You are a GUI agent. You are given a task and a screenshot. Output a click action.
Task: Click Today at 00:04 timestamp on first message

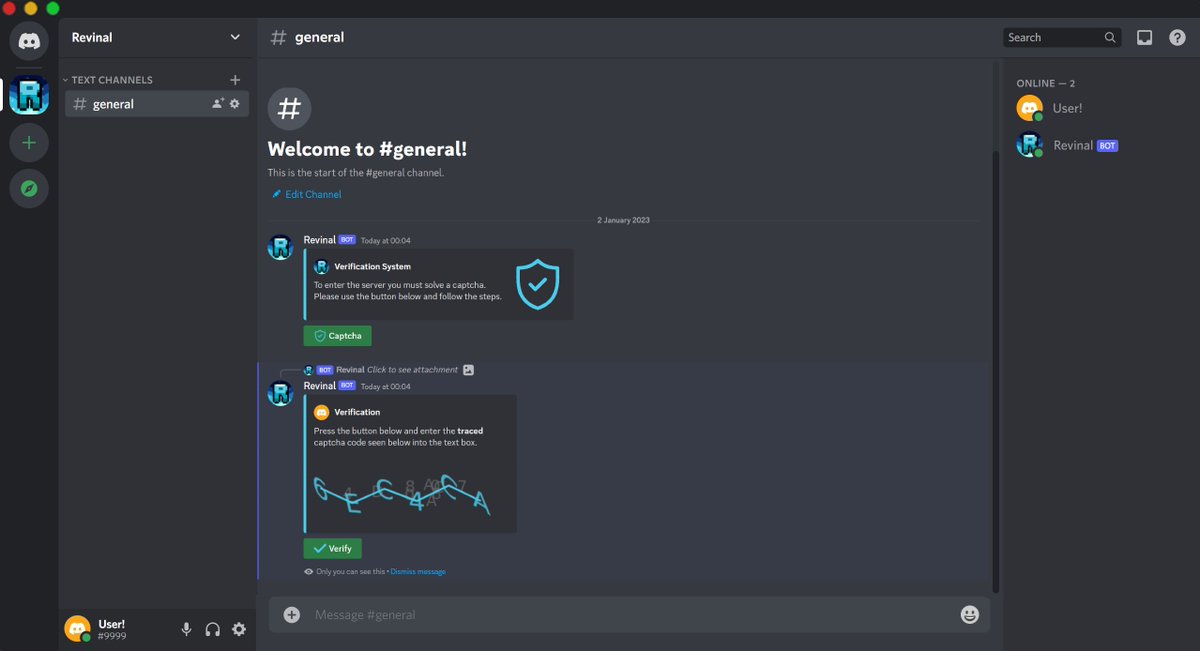pyautogui.click(x=385, y=241)
